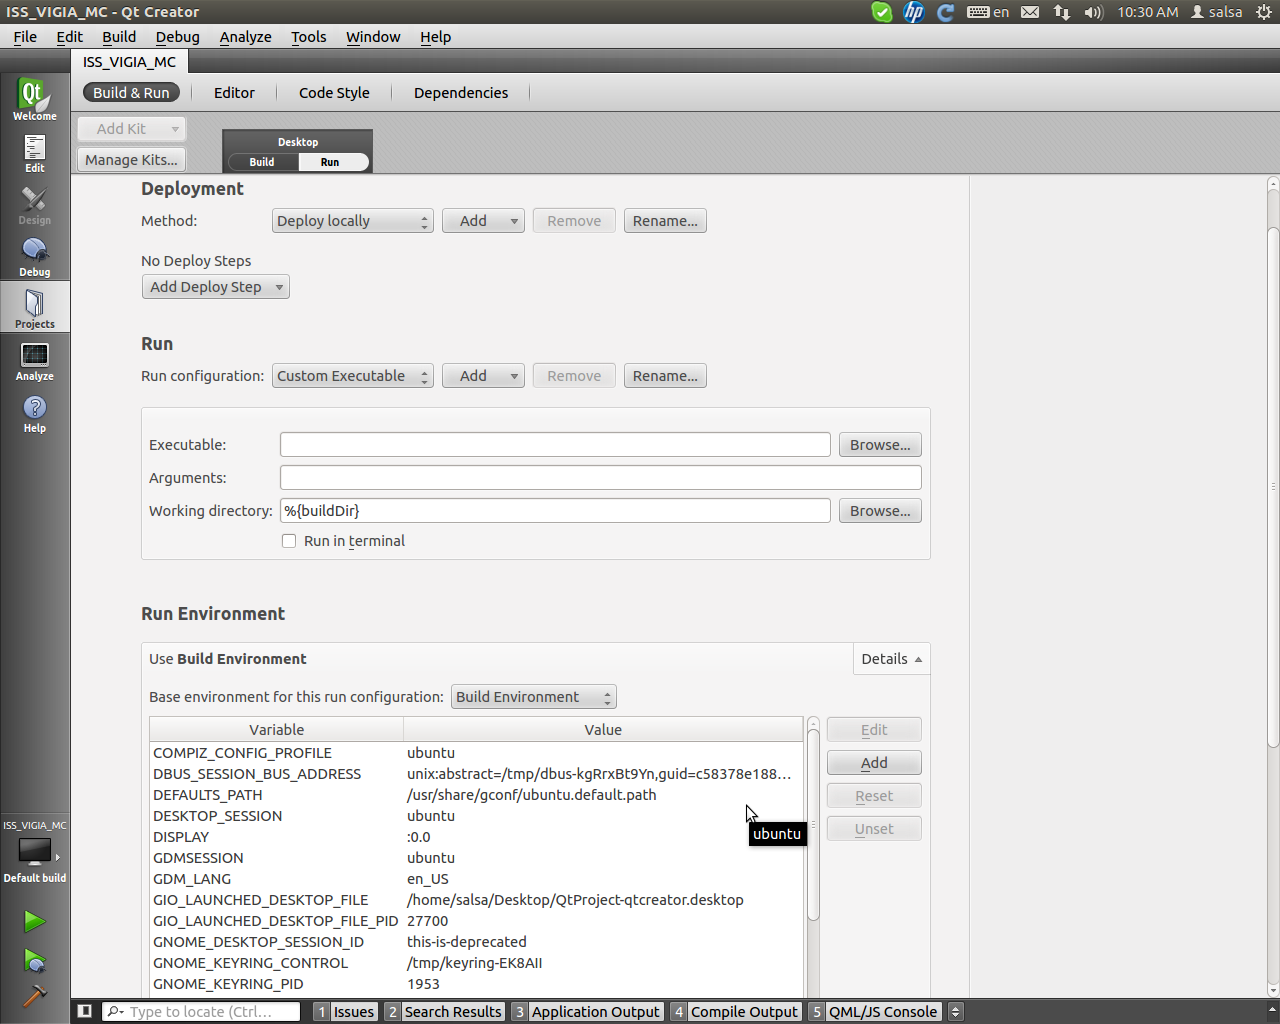This screenshot has height=1024, width=1280.
Task: Browse for the Executable
Action: click(880, 445)
